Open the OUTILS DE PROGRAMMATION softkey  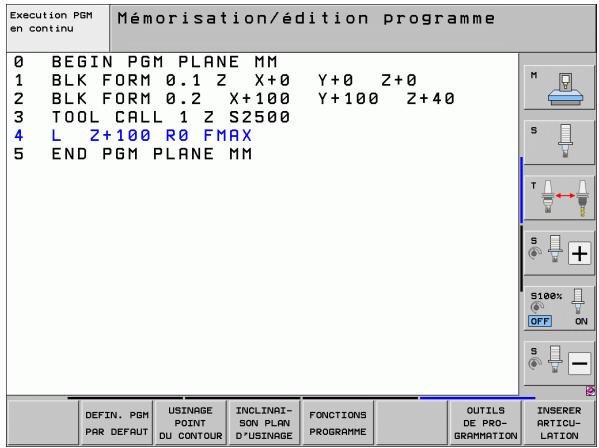(x=486, y=423)
